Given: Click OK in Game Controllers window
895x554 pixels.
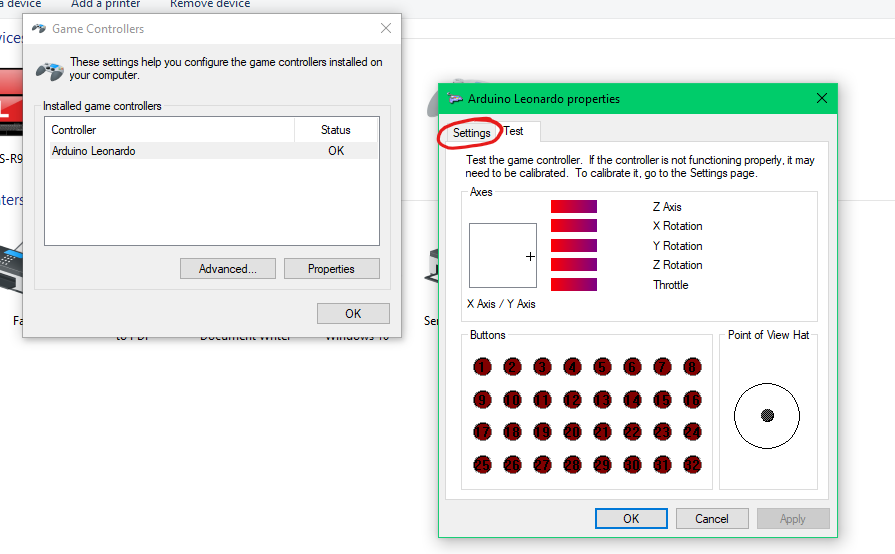Looking at the screenshot, I should 353,313.
